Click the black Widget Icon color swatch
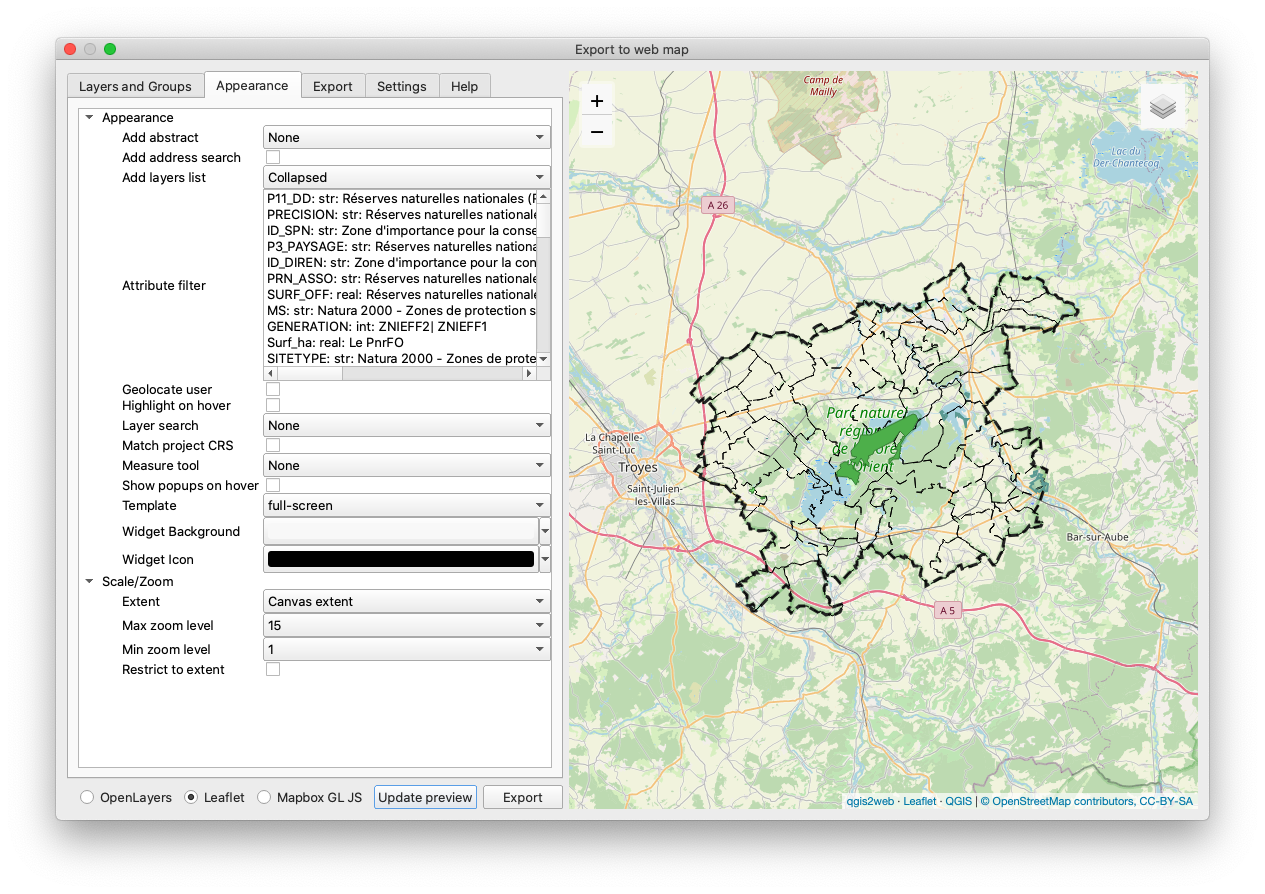 (401, 559)
